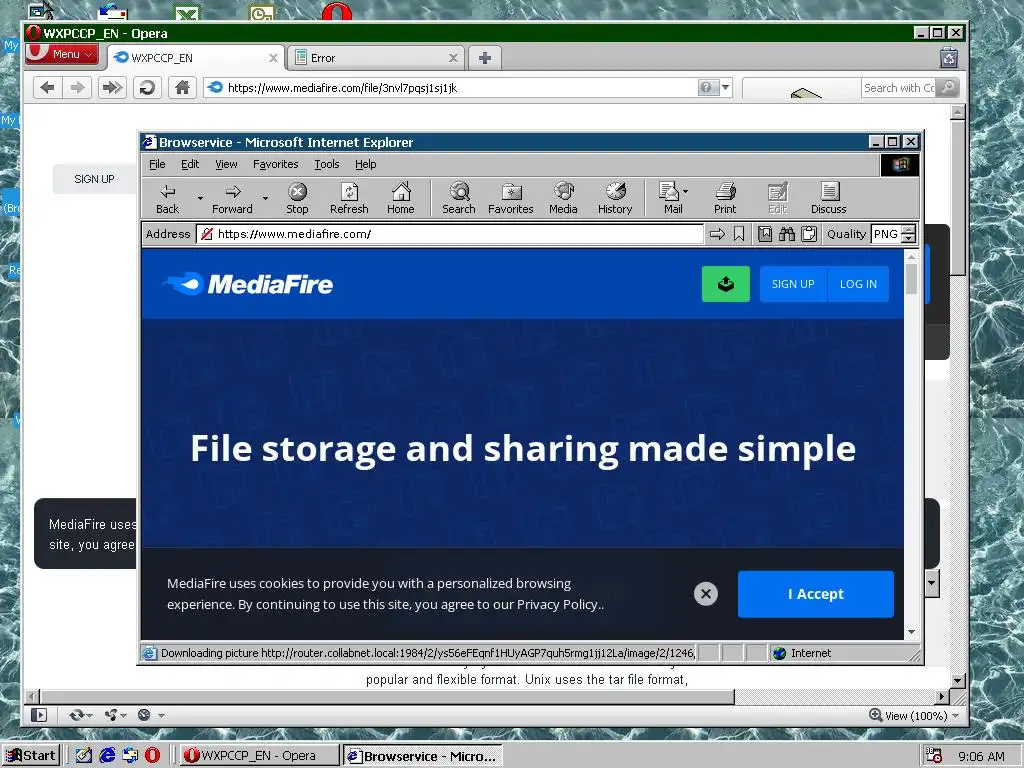Print the page using IE toolbar

click(x=725, y=198)
